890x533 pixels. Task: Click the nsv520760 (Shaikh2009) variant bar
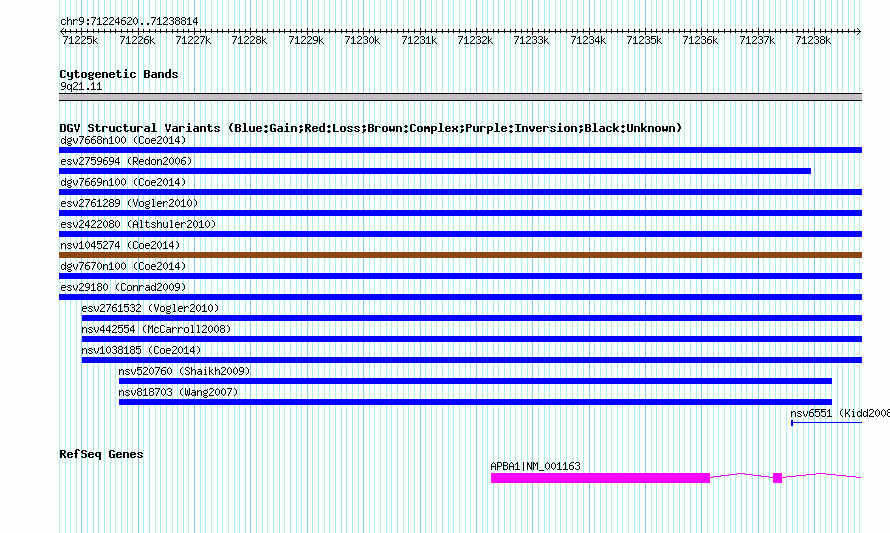(475, 381)
